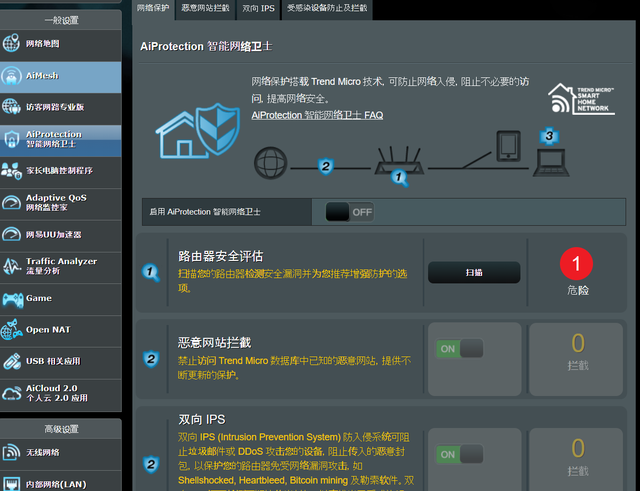The image size is (640, 491).
Task: Click the 危险 label under the badge
Action: click(578, 290)
